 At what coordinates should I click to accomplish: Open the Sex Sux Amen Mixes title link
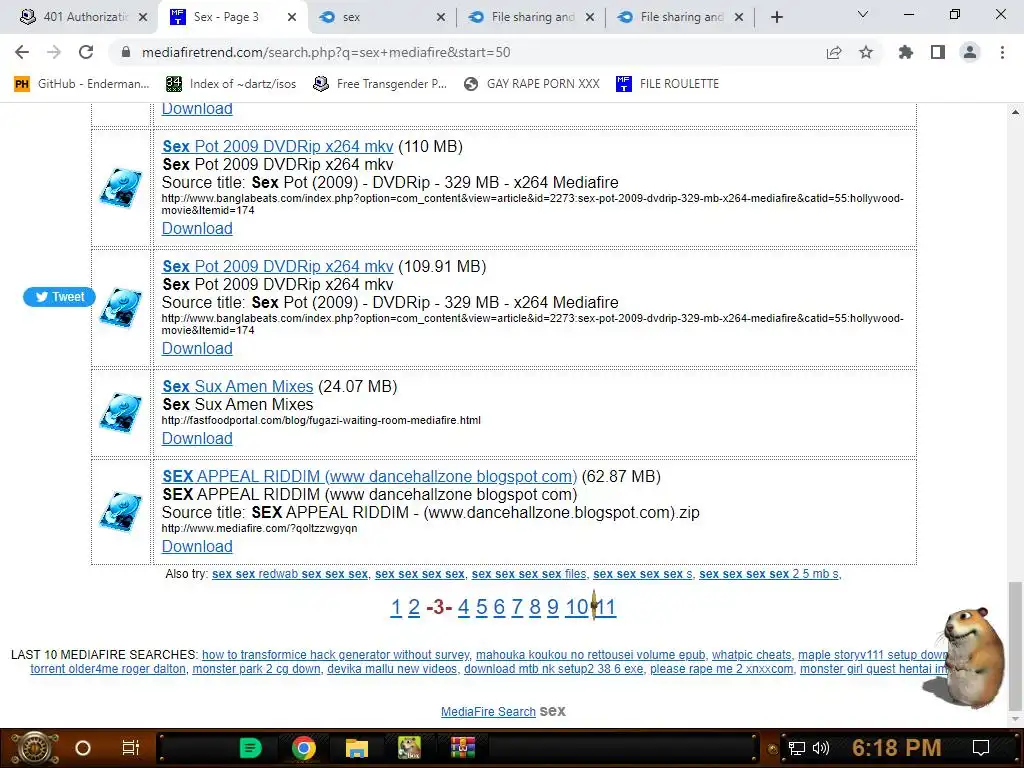[238, 387]
